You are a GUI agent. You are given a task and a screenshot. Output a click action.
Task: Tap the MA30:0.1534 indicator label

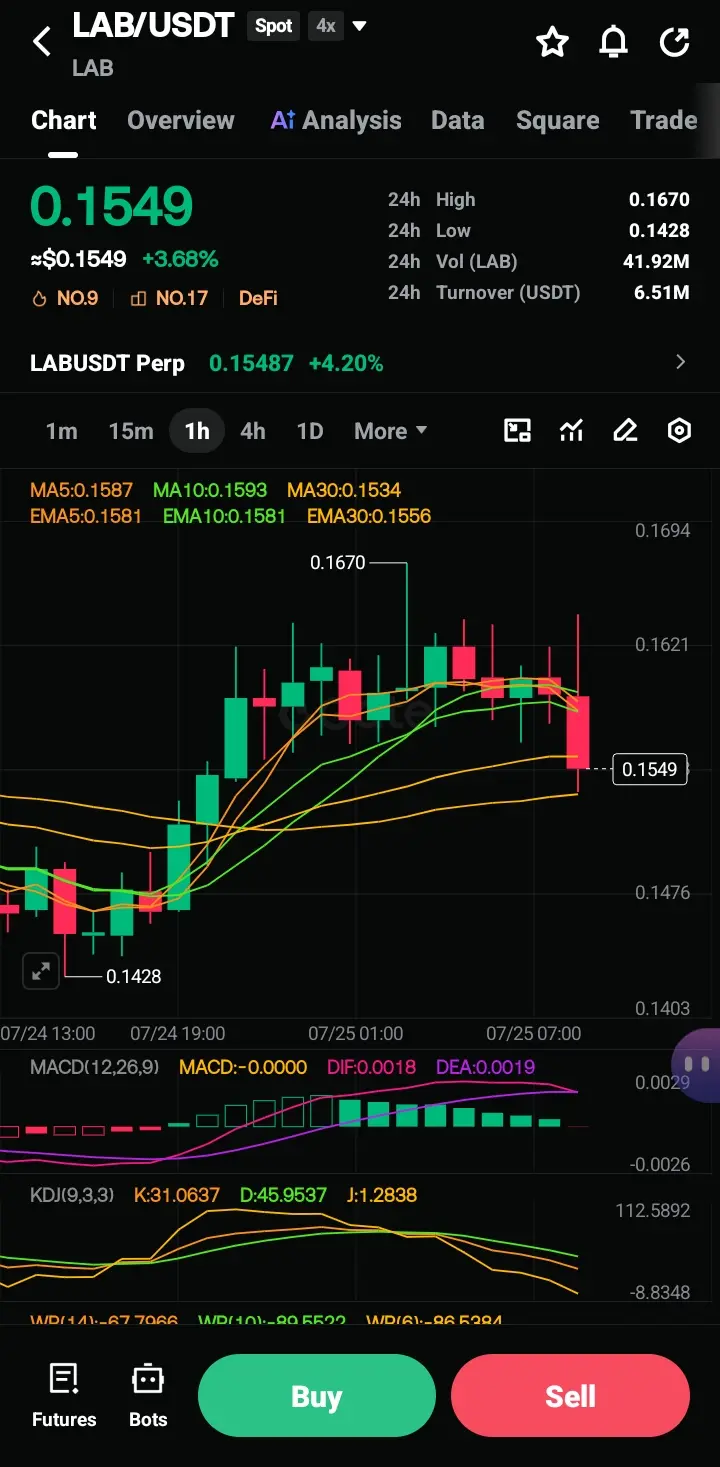point(344,490)
